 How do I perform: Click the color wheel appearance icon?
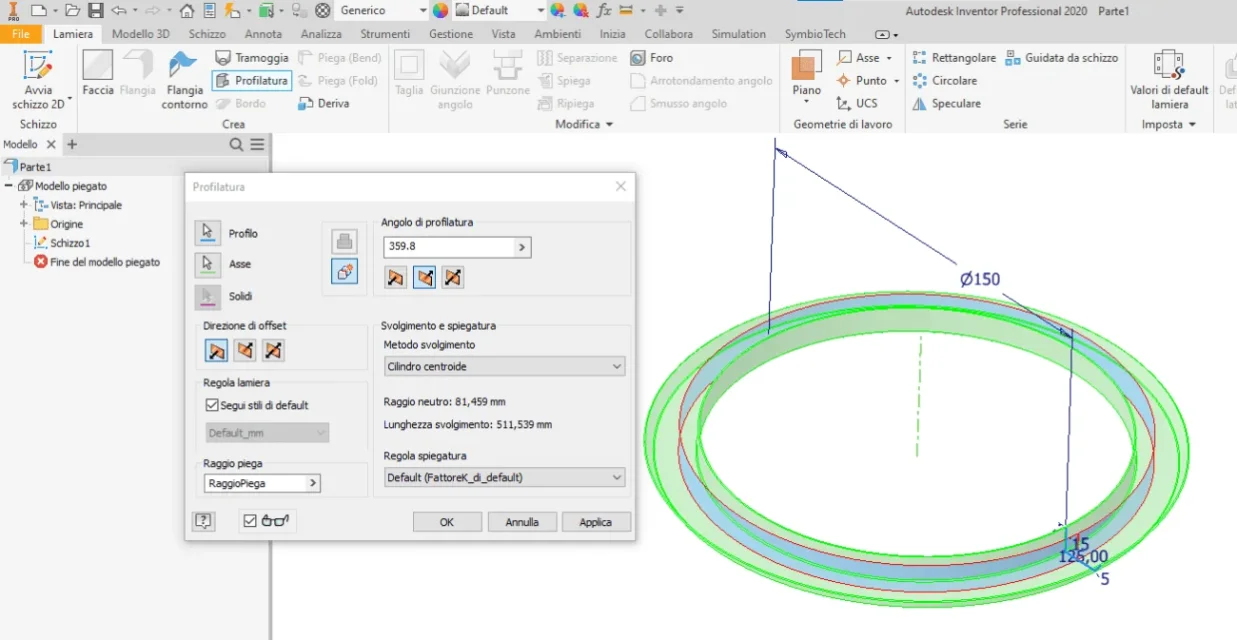440,10
